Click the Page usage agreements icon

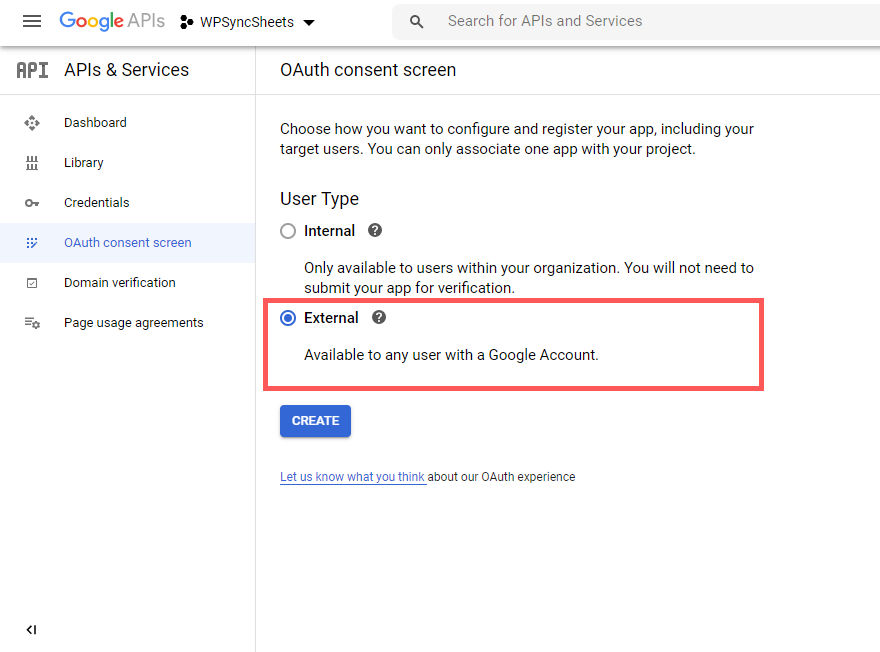tap(32, 323)
